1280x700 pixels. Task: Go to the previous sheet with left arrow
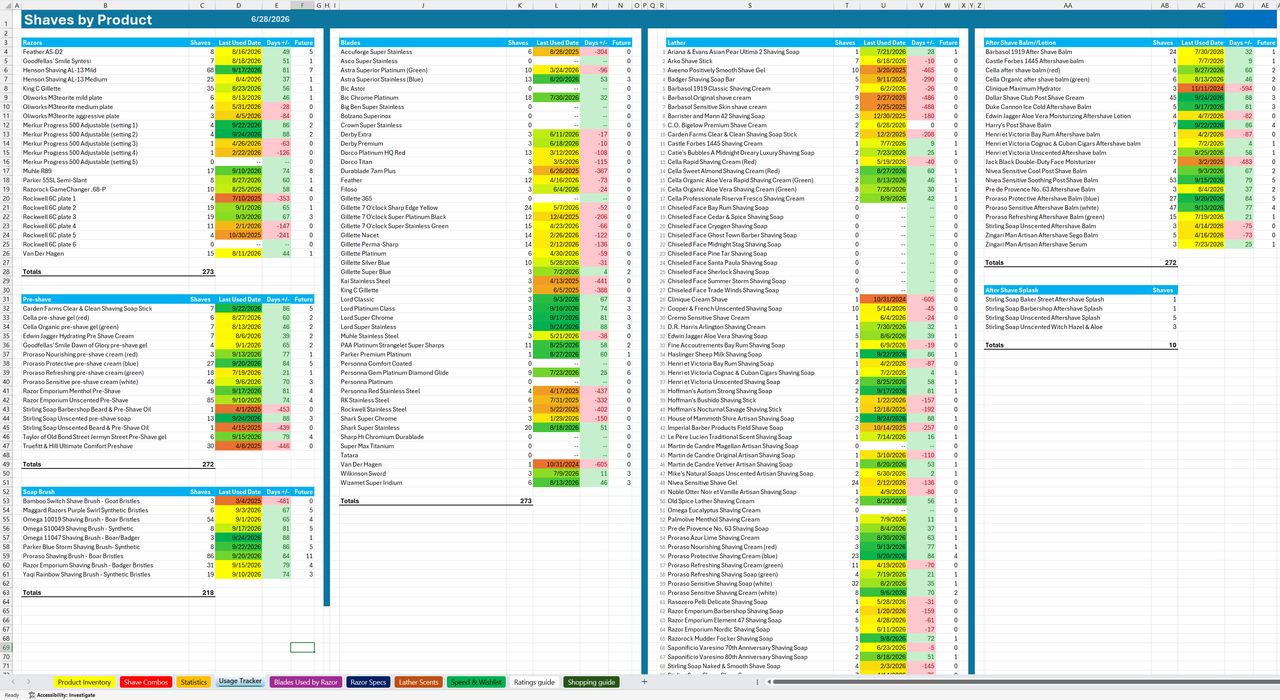[x=14, y=682]
